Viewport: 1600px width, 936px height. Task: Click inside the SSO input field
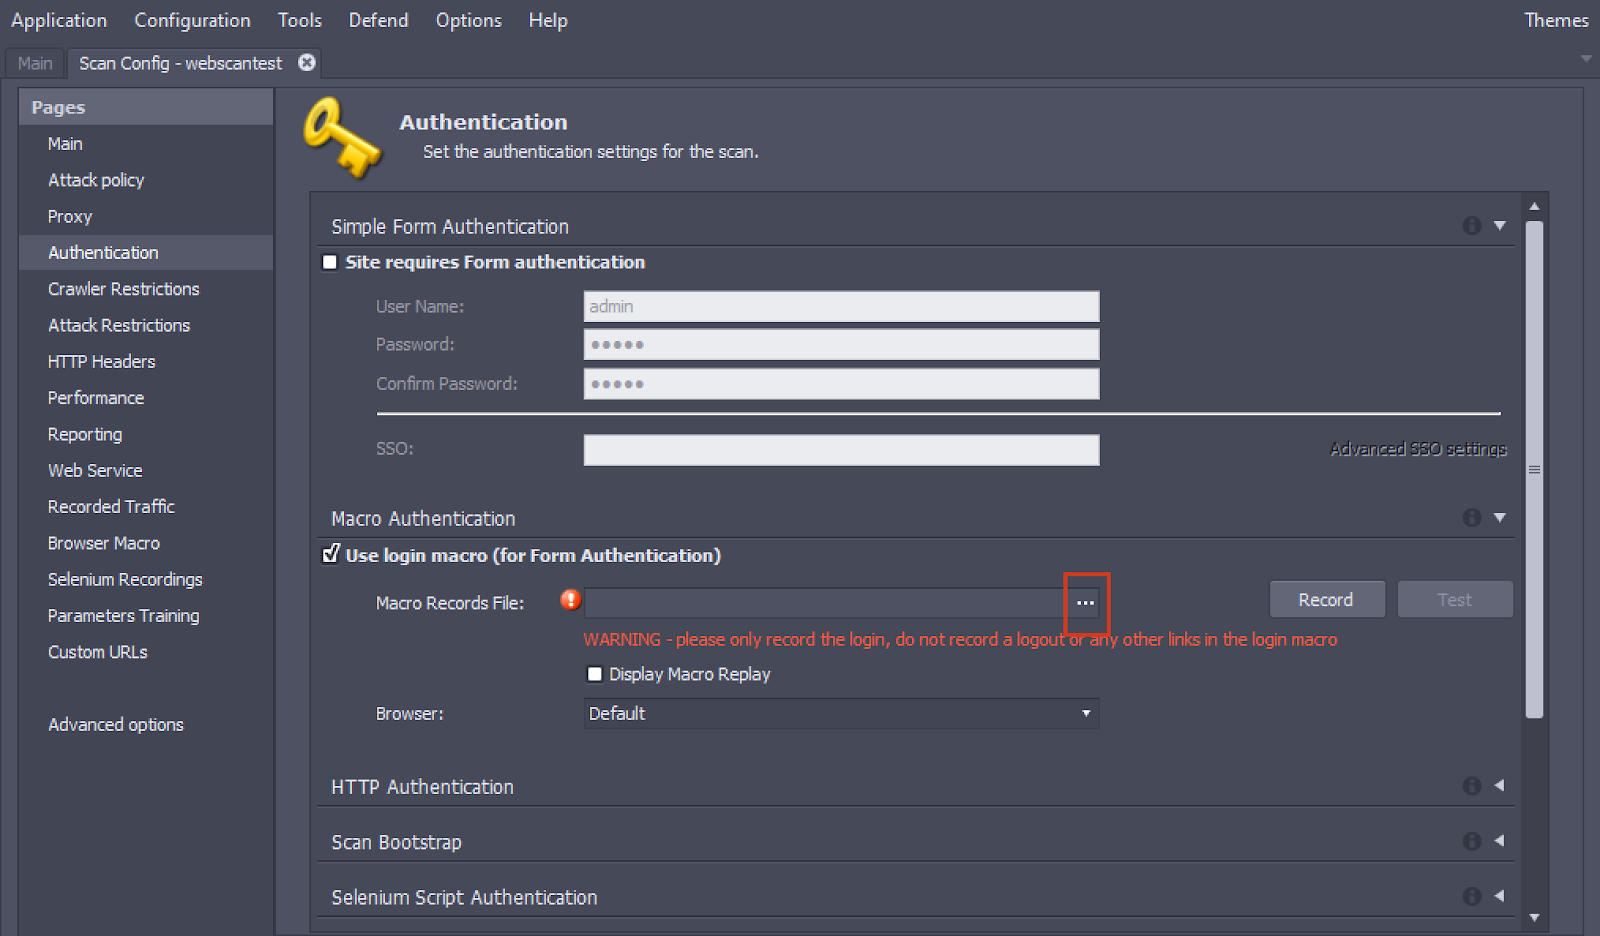(840, 449)
